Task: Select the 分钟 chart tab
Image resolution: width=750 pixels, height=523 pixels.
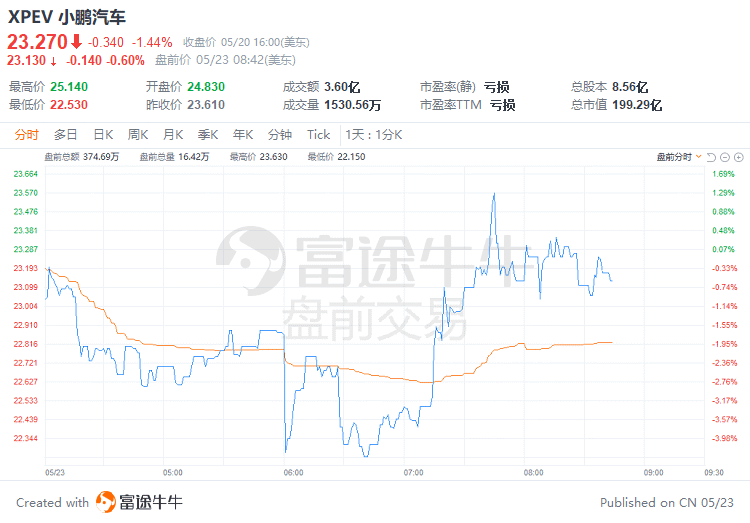Action: tap(280, 135)
